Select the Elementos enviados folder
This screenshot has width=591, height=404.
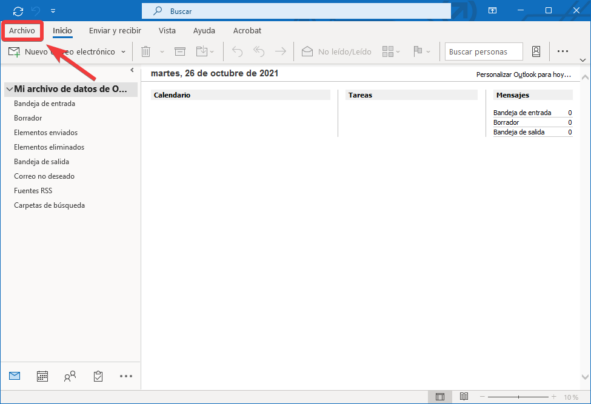pos(46,133)
